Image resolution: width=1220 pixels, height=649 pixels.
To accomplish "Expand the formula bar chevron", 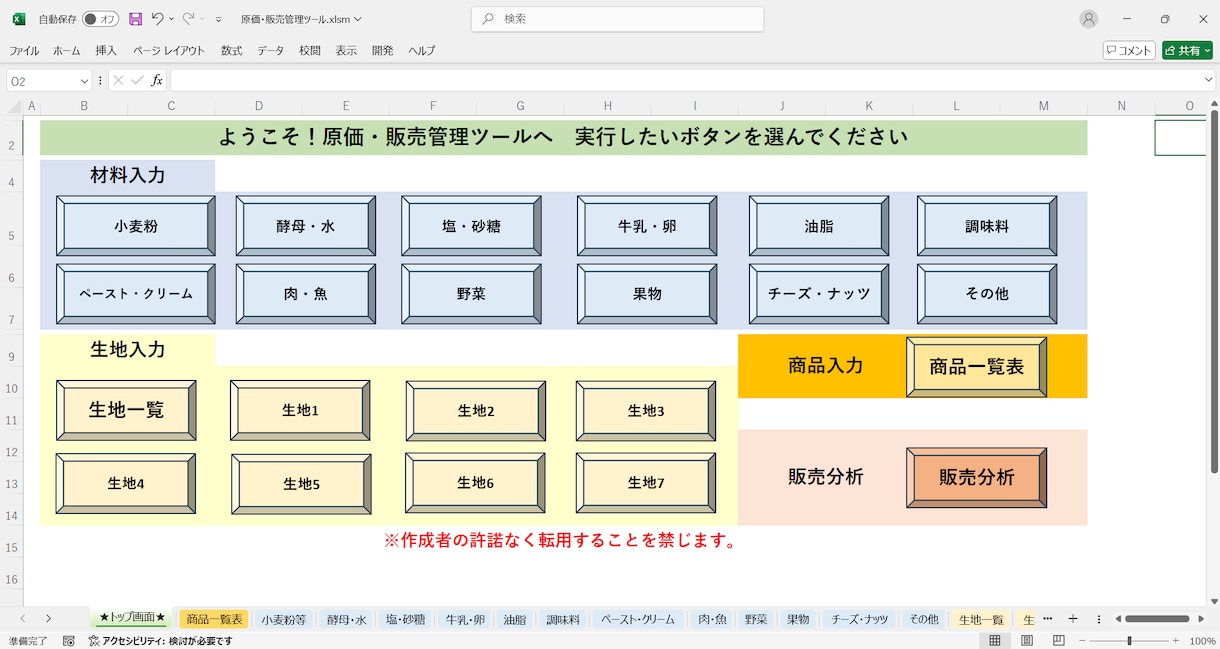I will pyautogui.click(x=1209, y=80).
